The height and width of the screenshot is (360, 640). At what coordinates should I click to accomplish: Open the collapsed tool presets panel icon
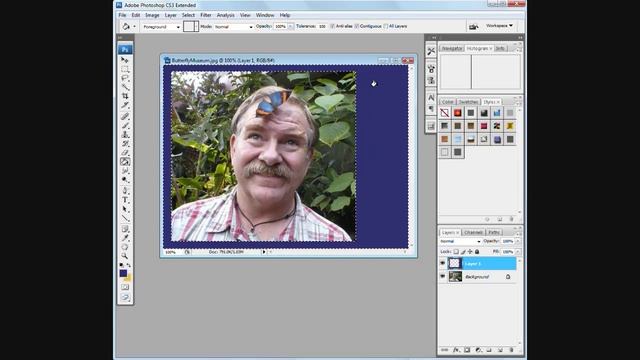tap(431, 51)
